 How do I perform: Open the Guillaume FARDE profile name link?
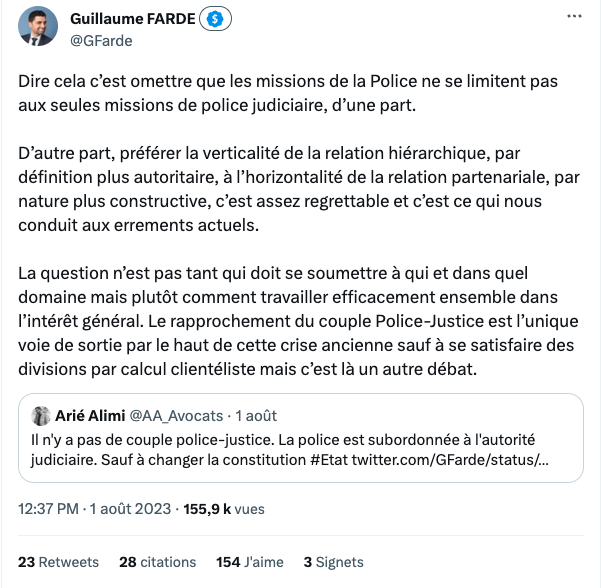click(132, 20)
